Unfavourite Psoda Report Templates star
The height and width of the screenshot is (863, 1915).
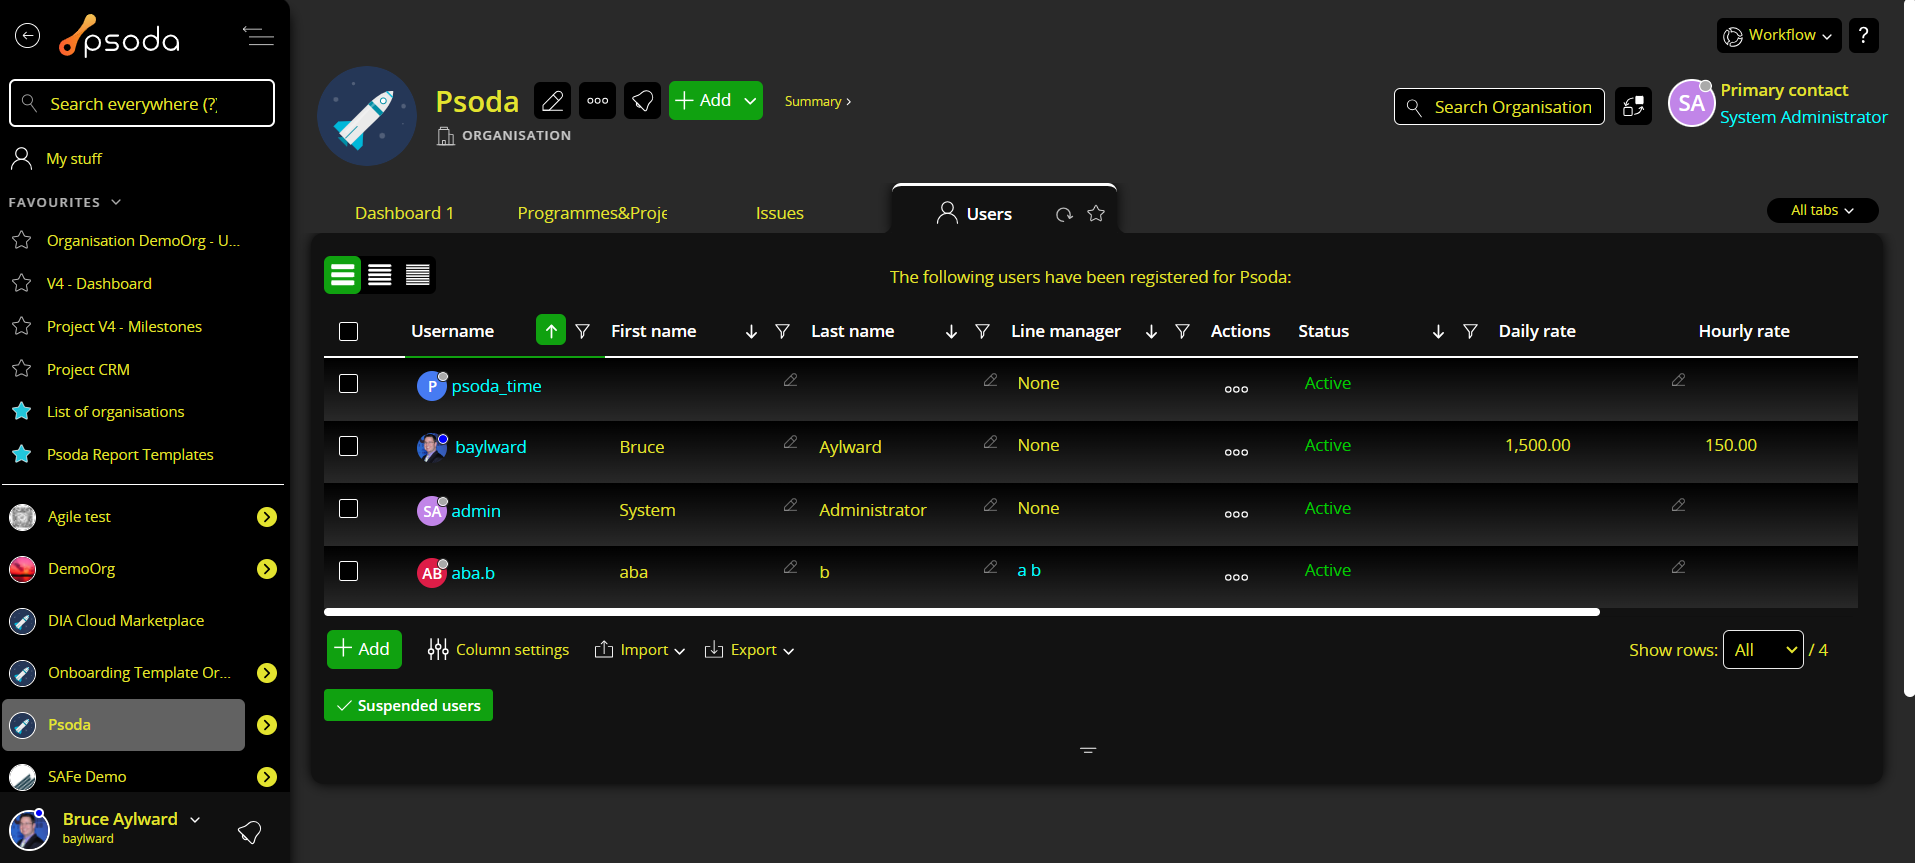tap(21, 454)
